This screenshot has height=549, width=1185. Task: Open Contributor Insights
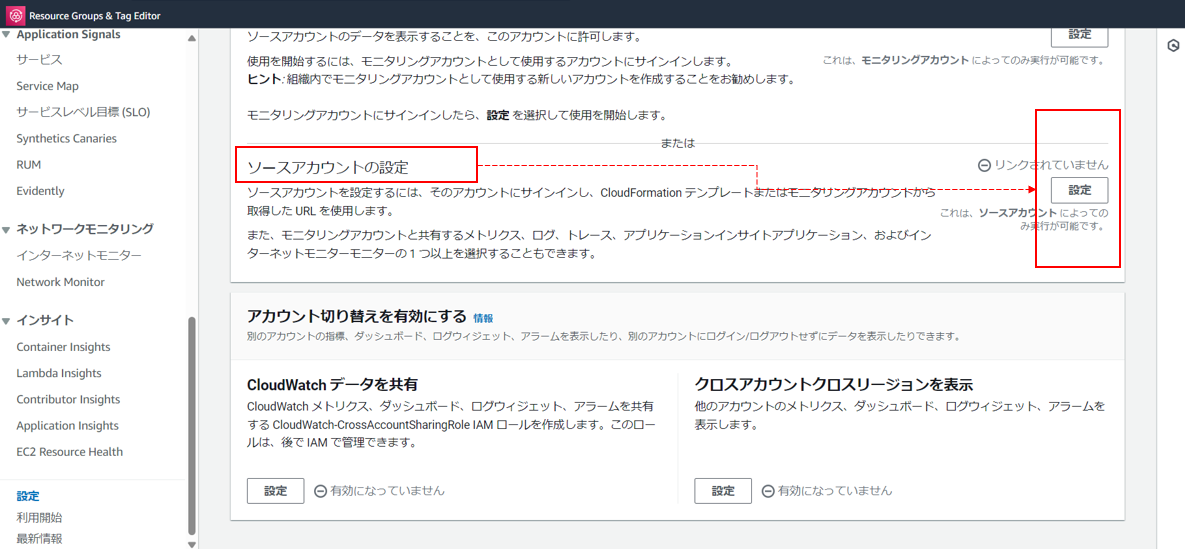(x=68, y=399)
